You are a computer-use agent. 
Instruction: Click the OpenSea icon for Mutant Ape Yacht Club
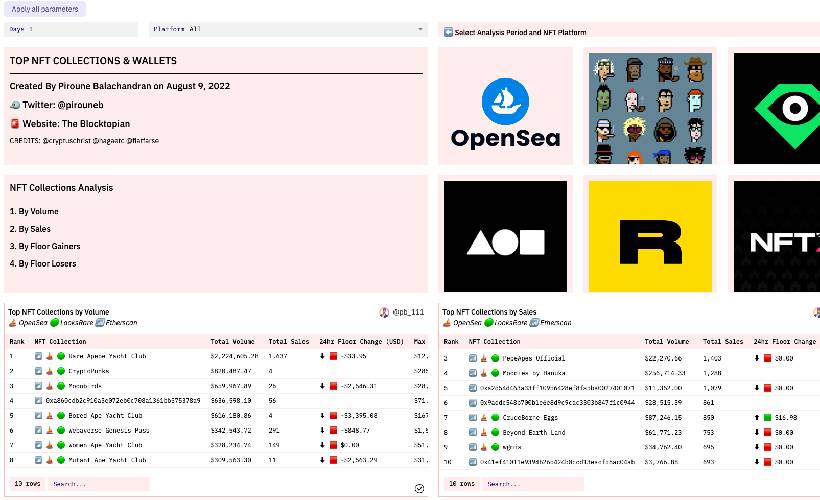[x=49, y=460]
